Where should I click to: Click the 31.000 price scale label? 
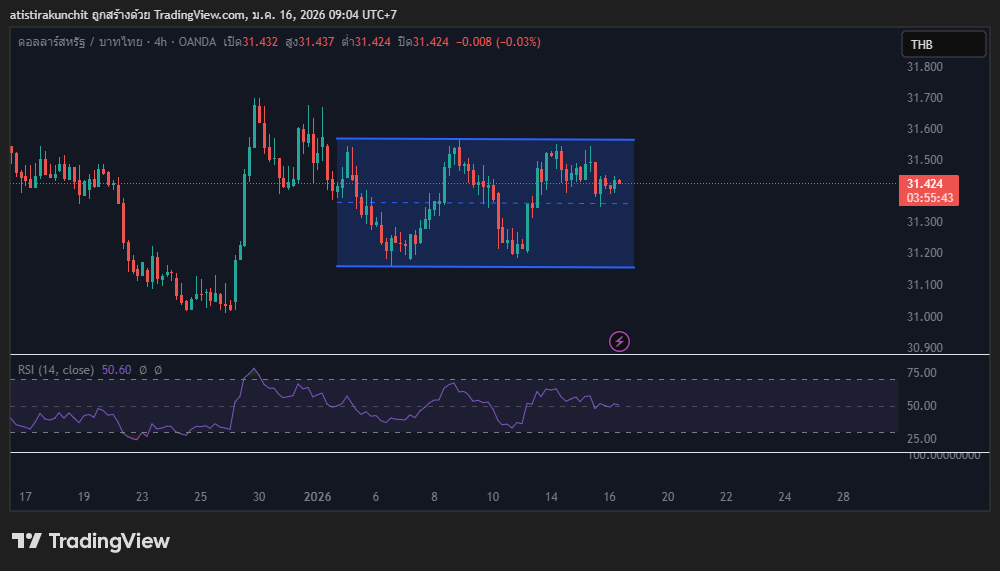(x=924, y=316)
